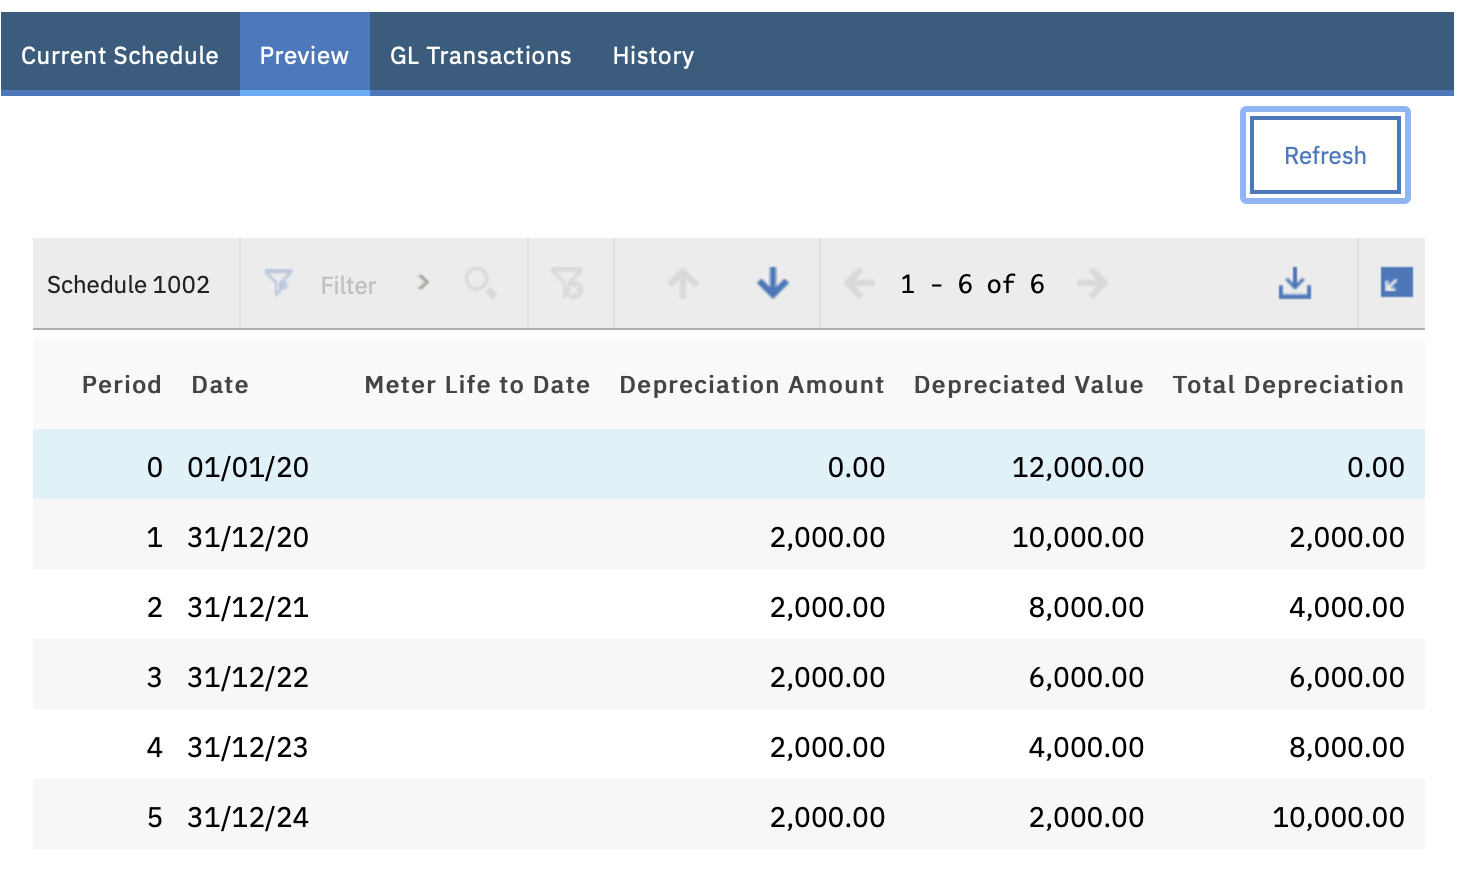The width and height of the screenshot is (1464, 890).
Task: Download the schedule table data
Action: coord(1294,284)
